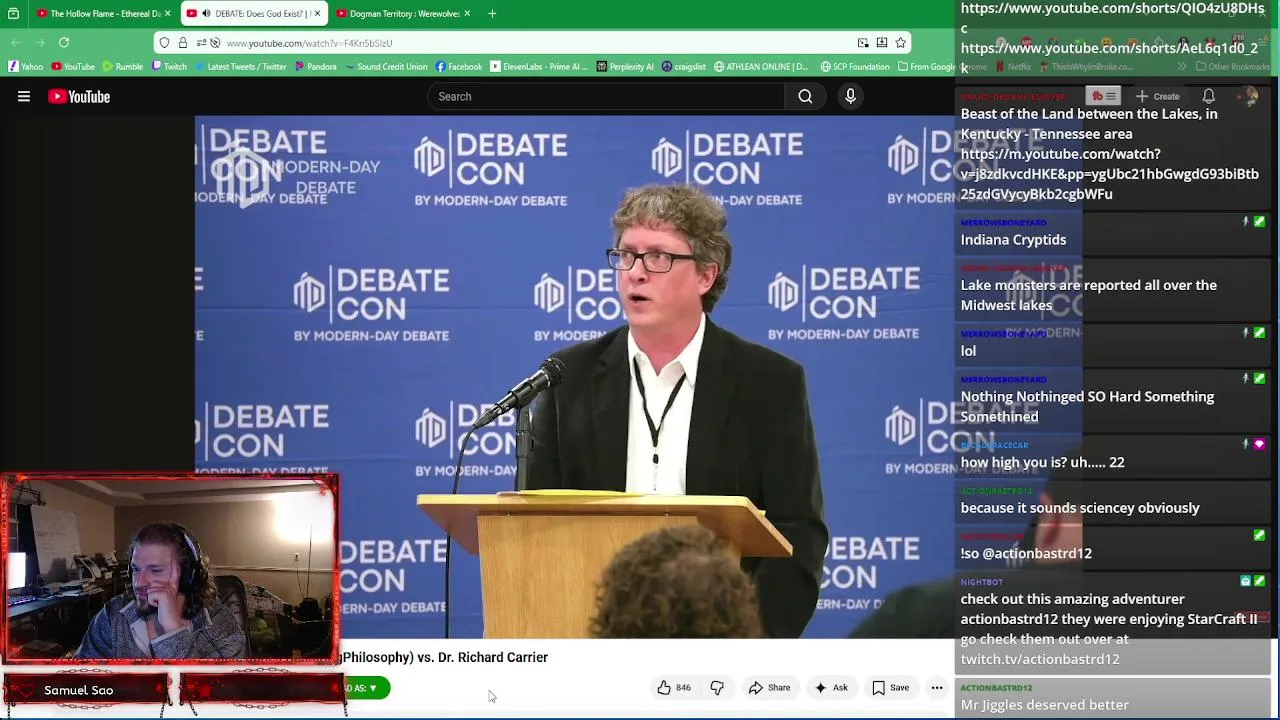This screenshot has width=1280, height=720.
Task: Close the DEBATE: Does God Exist tab
Action: point(317,13)
